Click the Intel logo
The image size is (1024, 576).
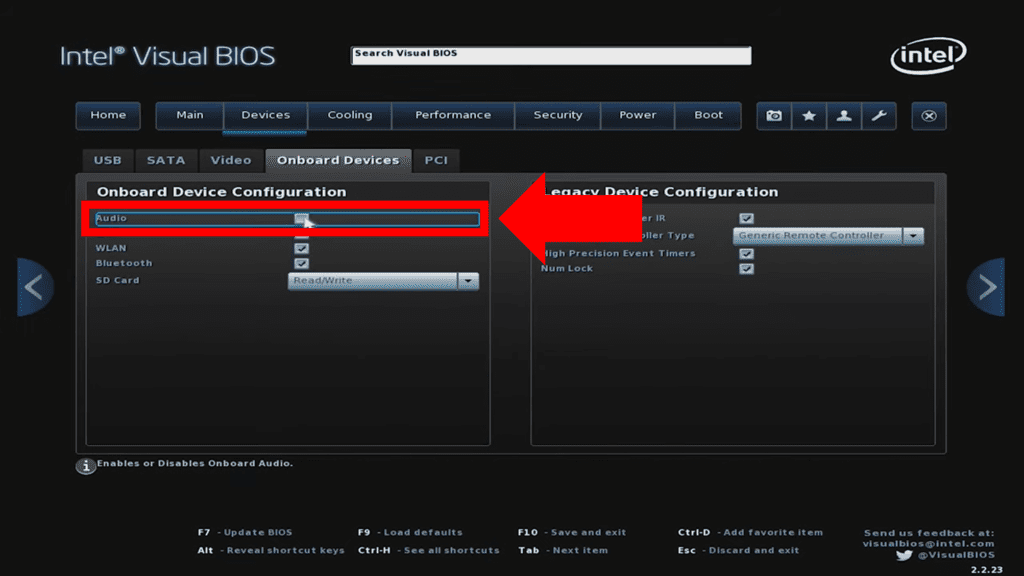coord(928,56)
